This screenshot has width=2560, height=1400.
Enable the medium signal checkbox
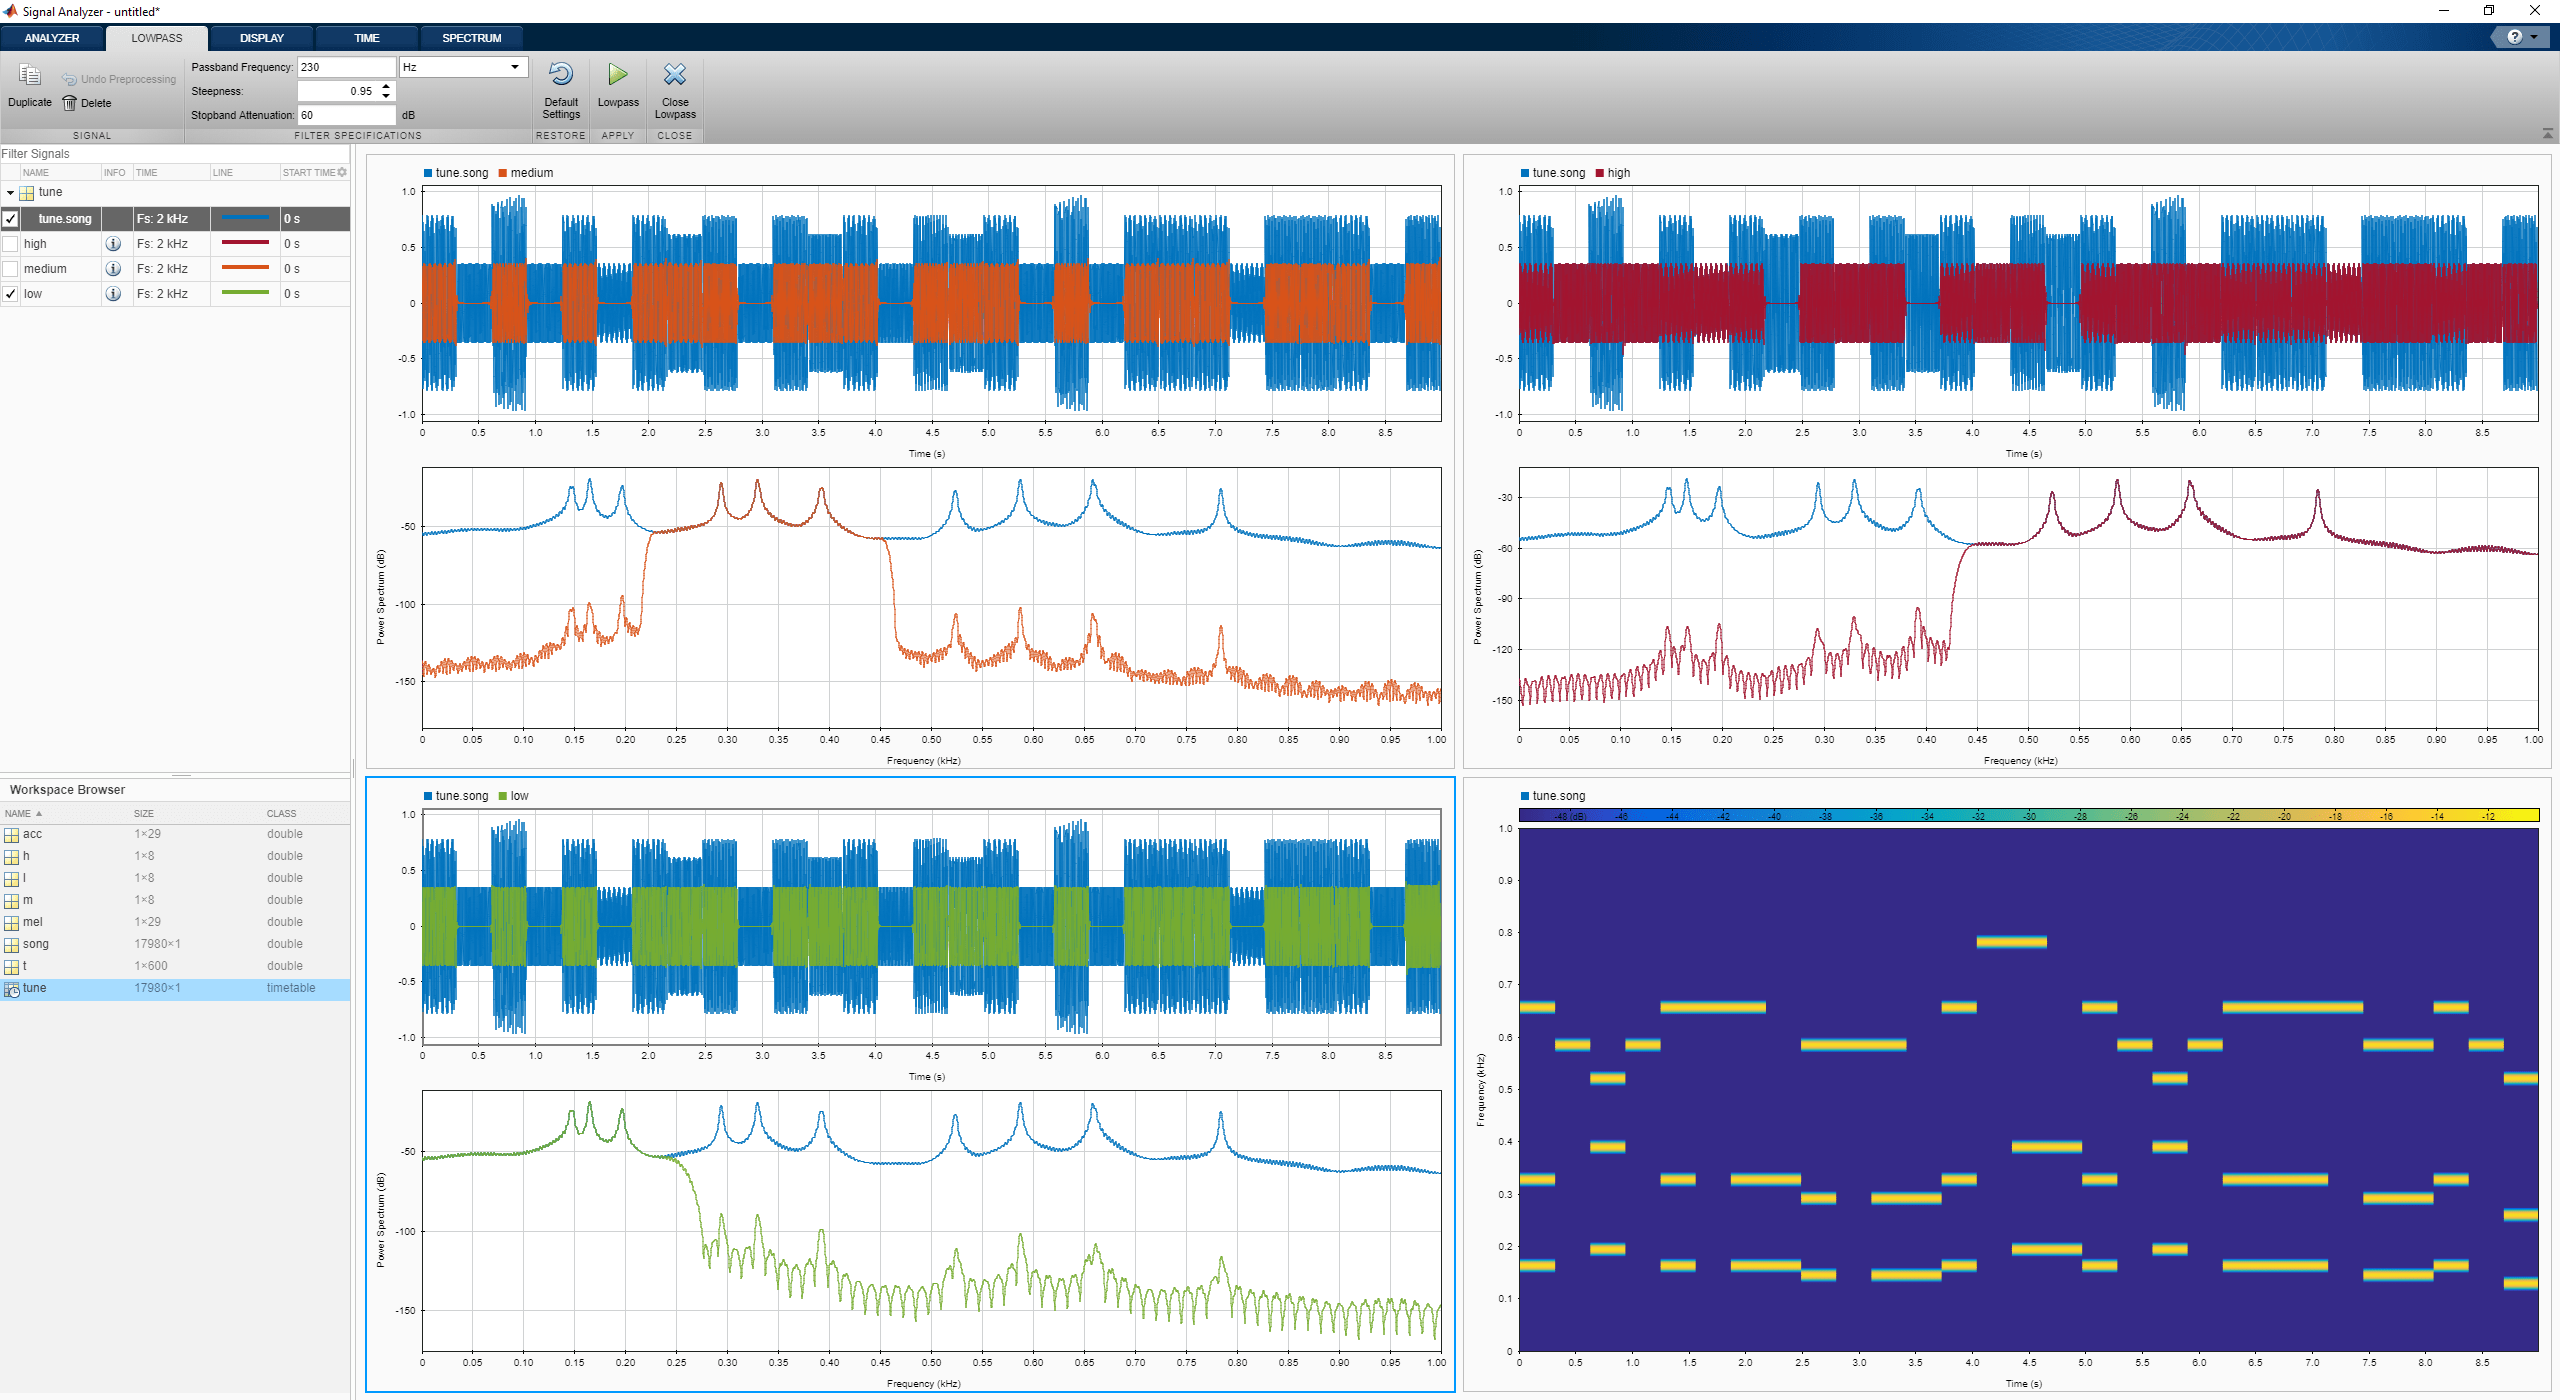coord(11,269)
